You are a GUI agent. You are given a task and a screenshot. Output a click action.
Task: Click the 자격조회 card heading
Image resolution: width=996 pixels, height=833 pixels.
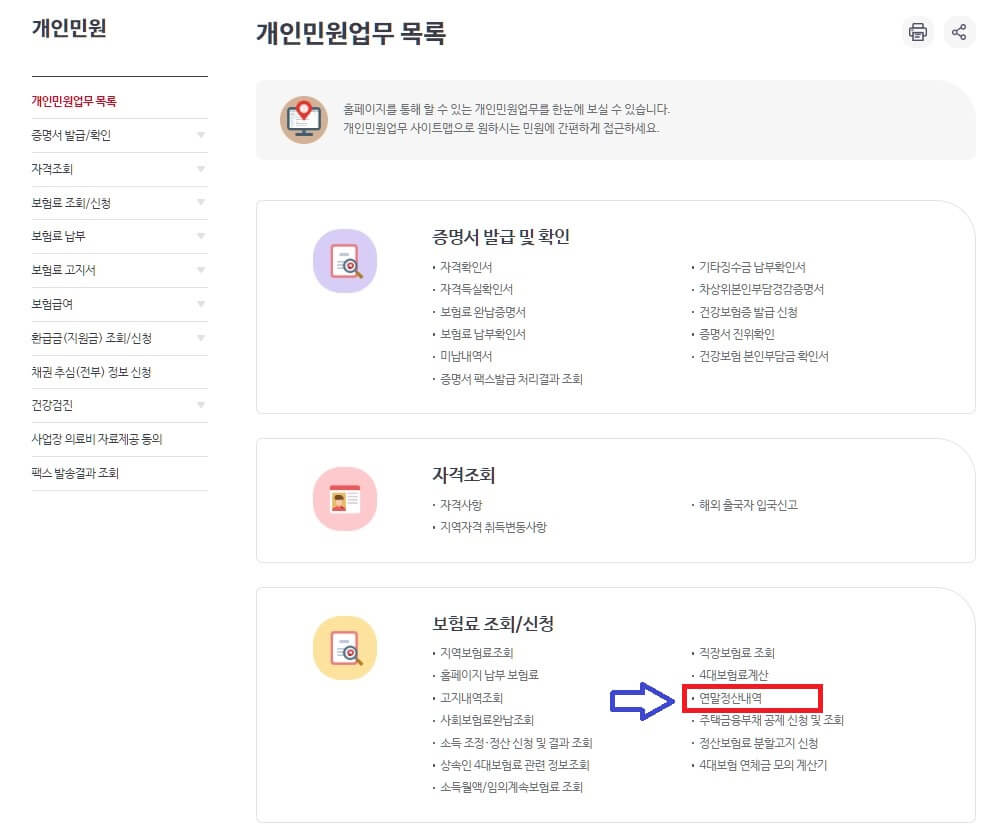tap(464, 475)
